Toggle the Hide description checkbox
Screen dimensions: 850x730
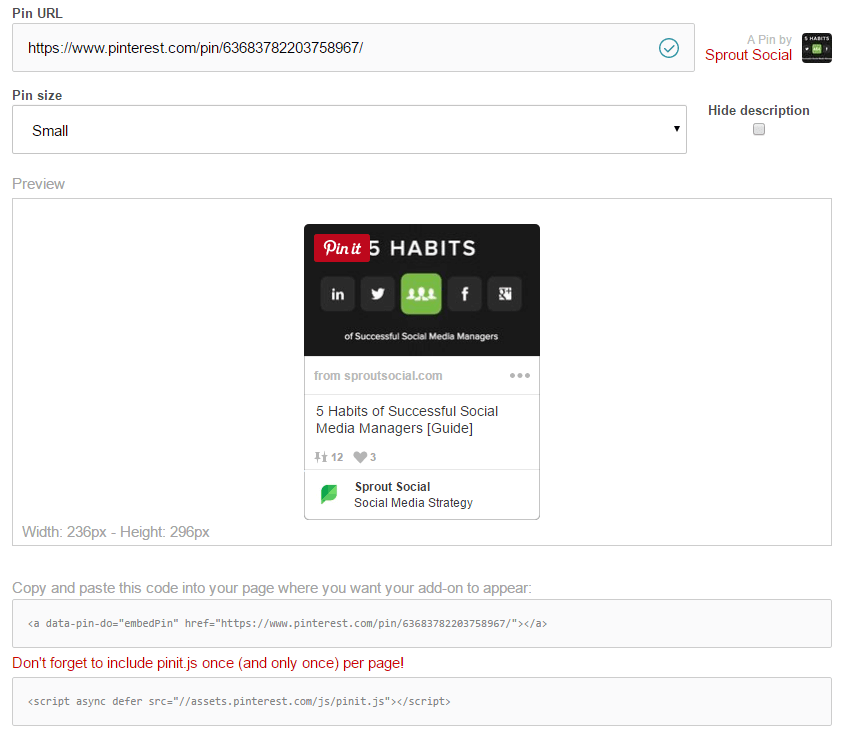(759, 129)
